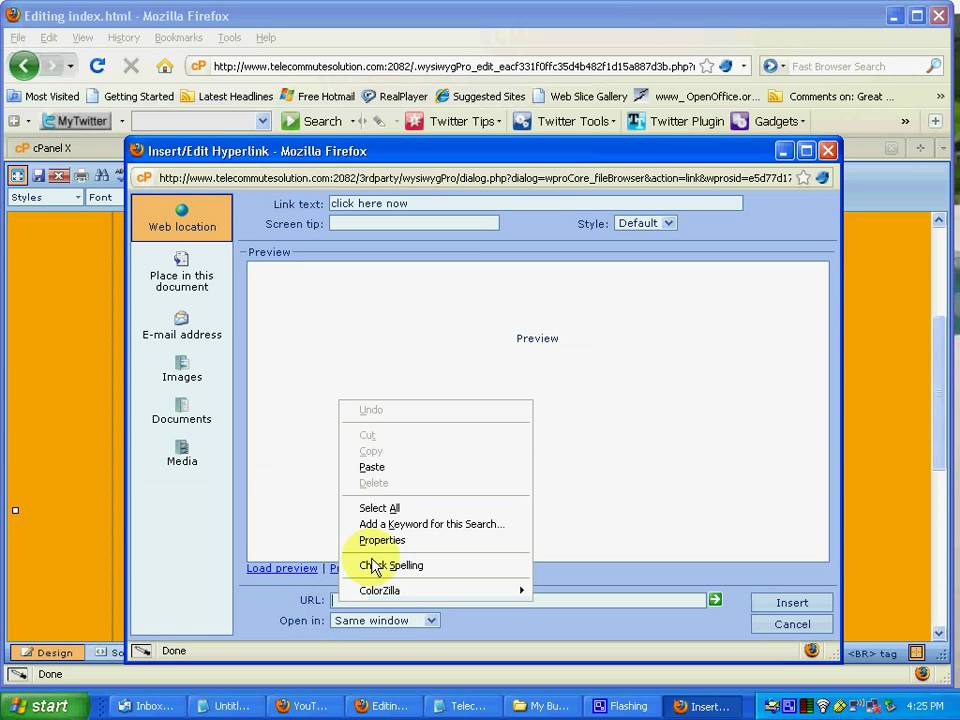Switch to cPanel X tab
Viewport: 960px width, 720px height.
pos(64,148)
